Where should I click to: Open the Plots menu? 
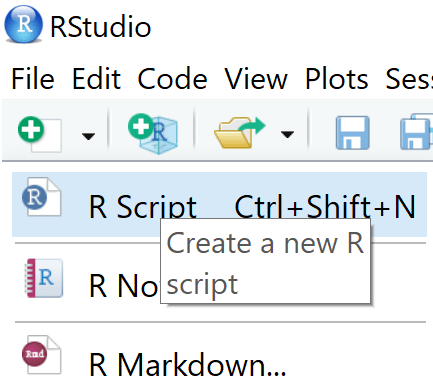point(336,79)
